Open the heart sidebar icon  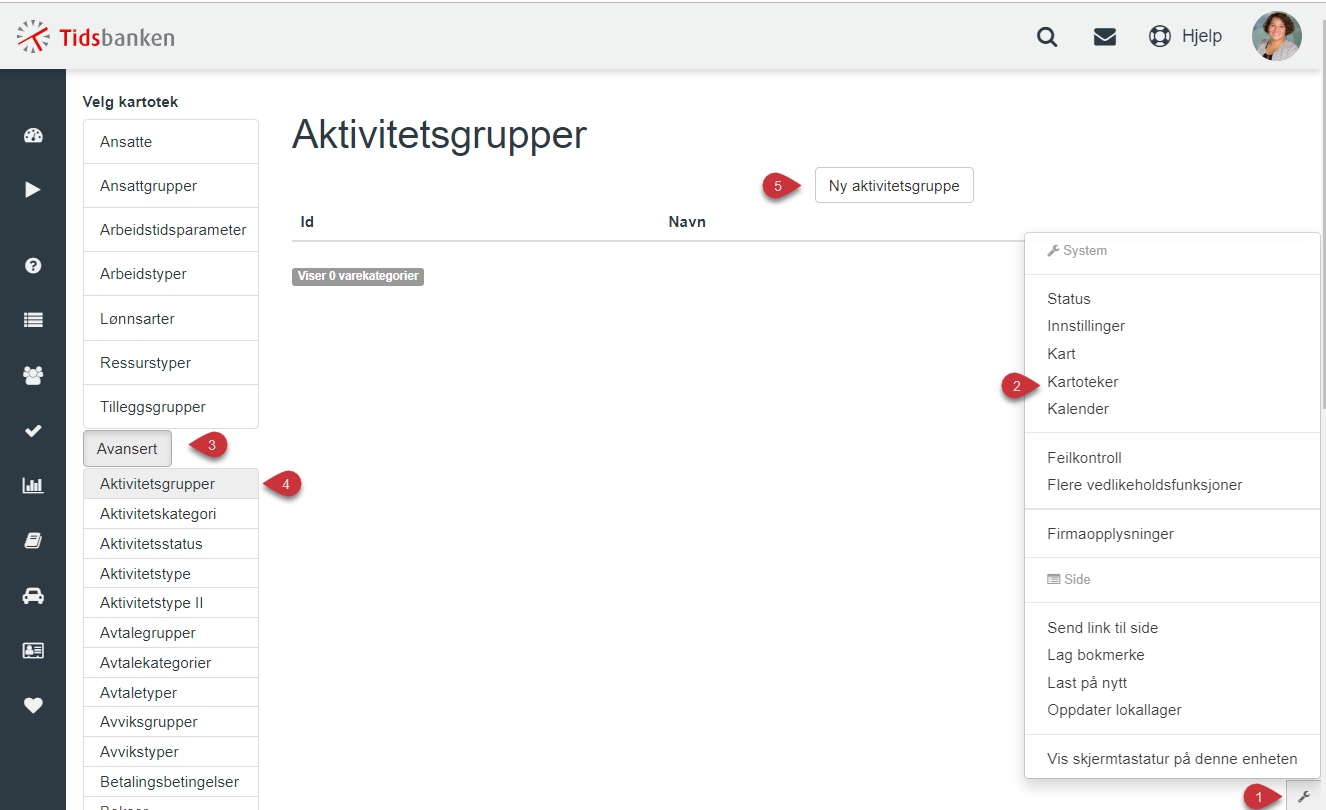[33, 705]
